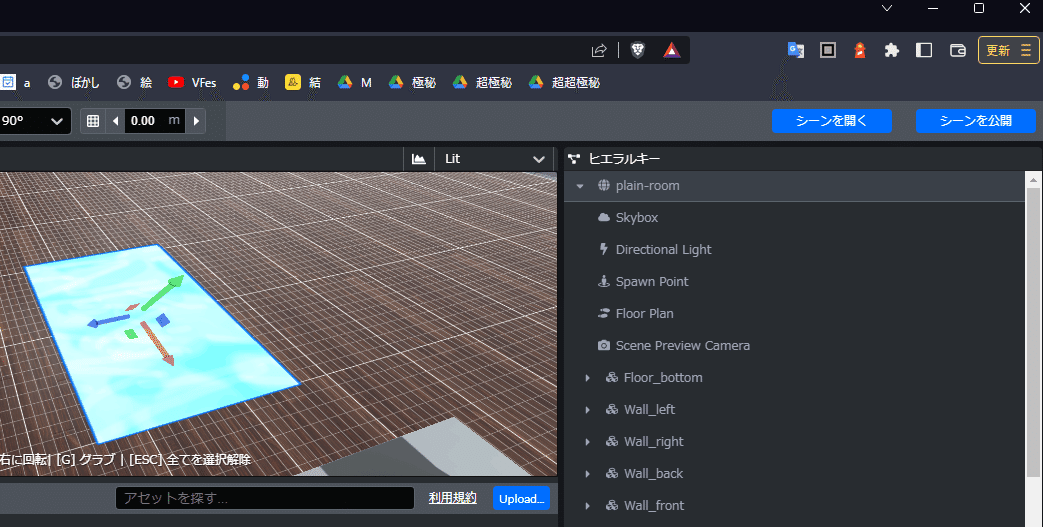Image resolution: width=1043 pixels, height=527 pixels.
Task: Click the シーンを開く button
Action: point(831,121)
